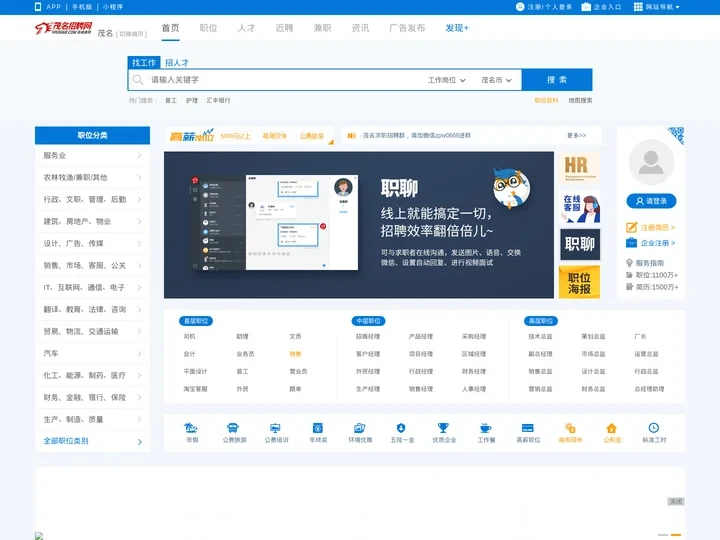Click the QR code corner icon
This screenshot has width=720, height=540.
coord(676,135)
